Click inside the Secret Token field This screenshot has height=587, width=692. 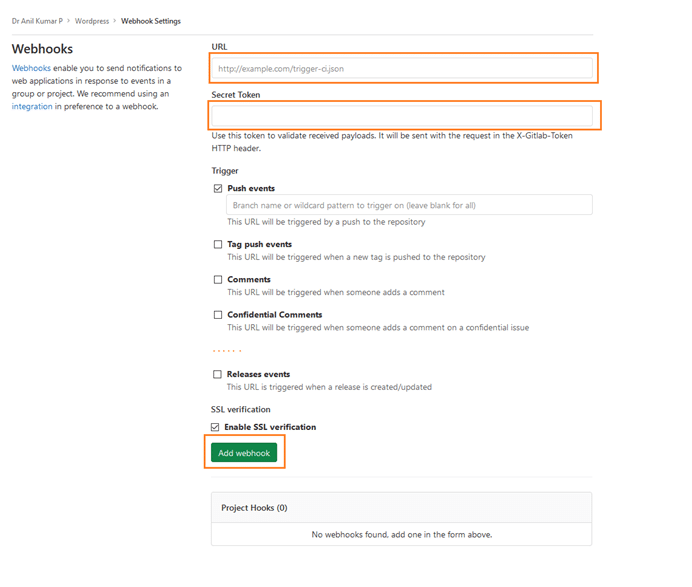pos(402,117)
